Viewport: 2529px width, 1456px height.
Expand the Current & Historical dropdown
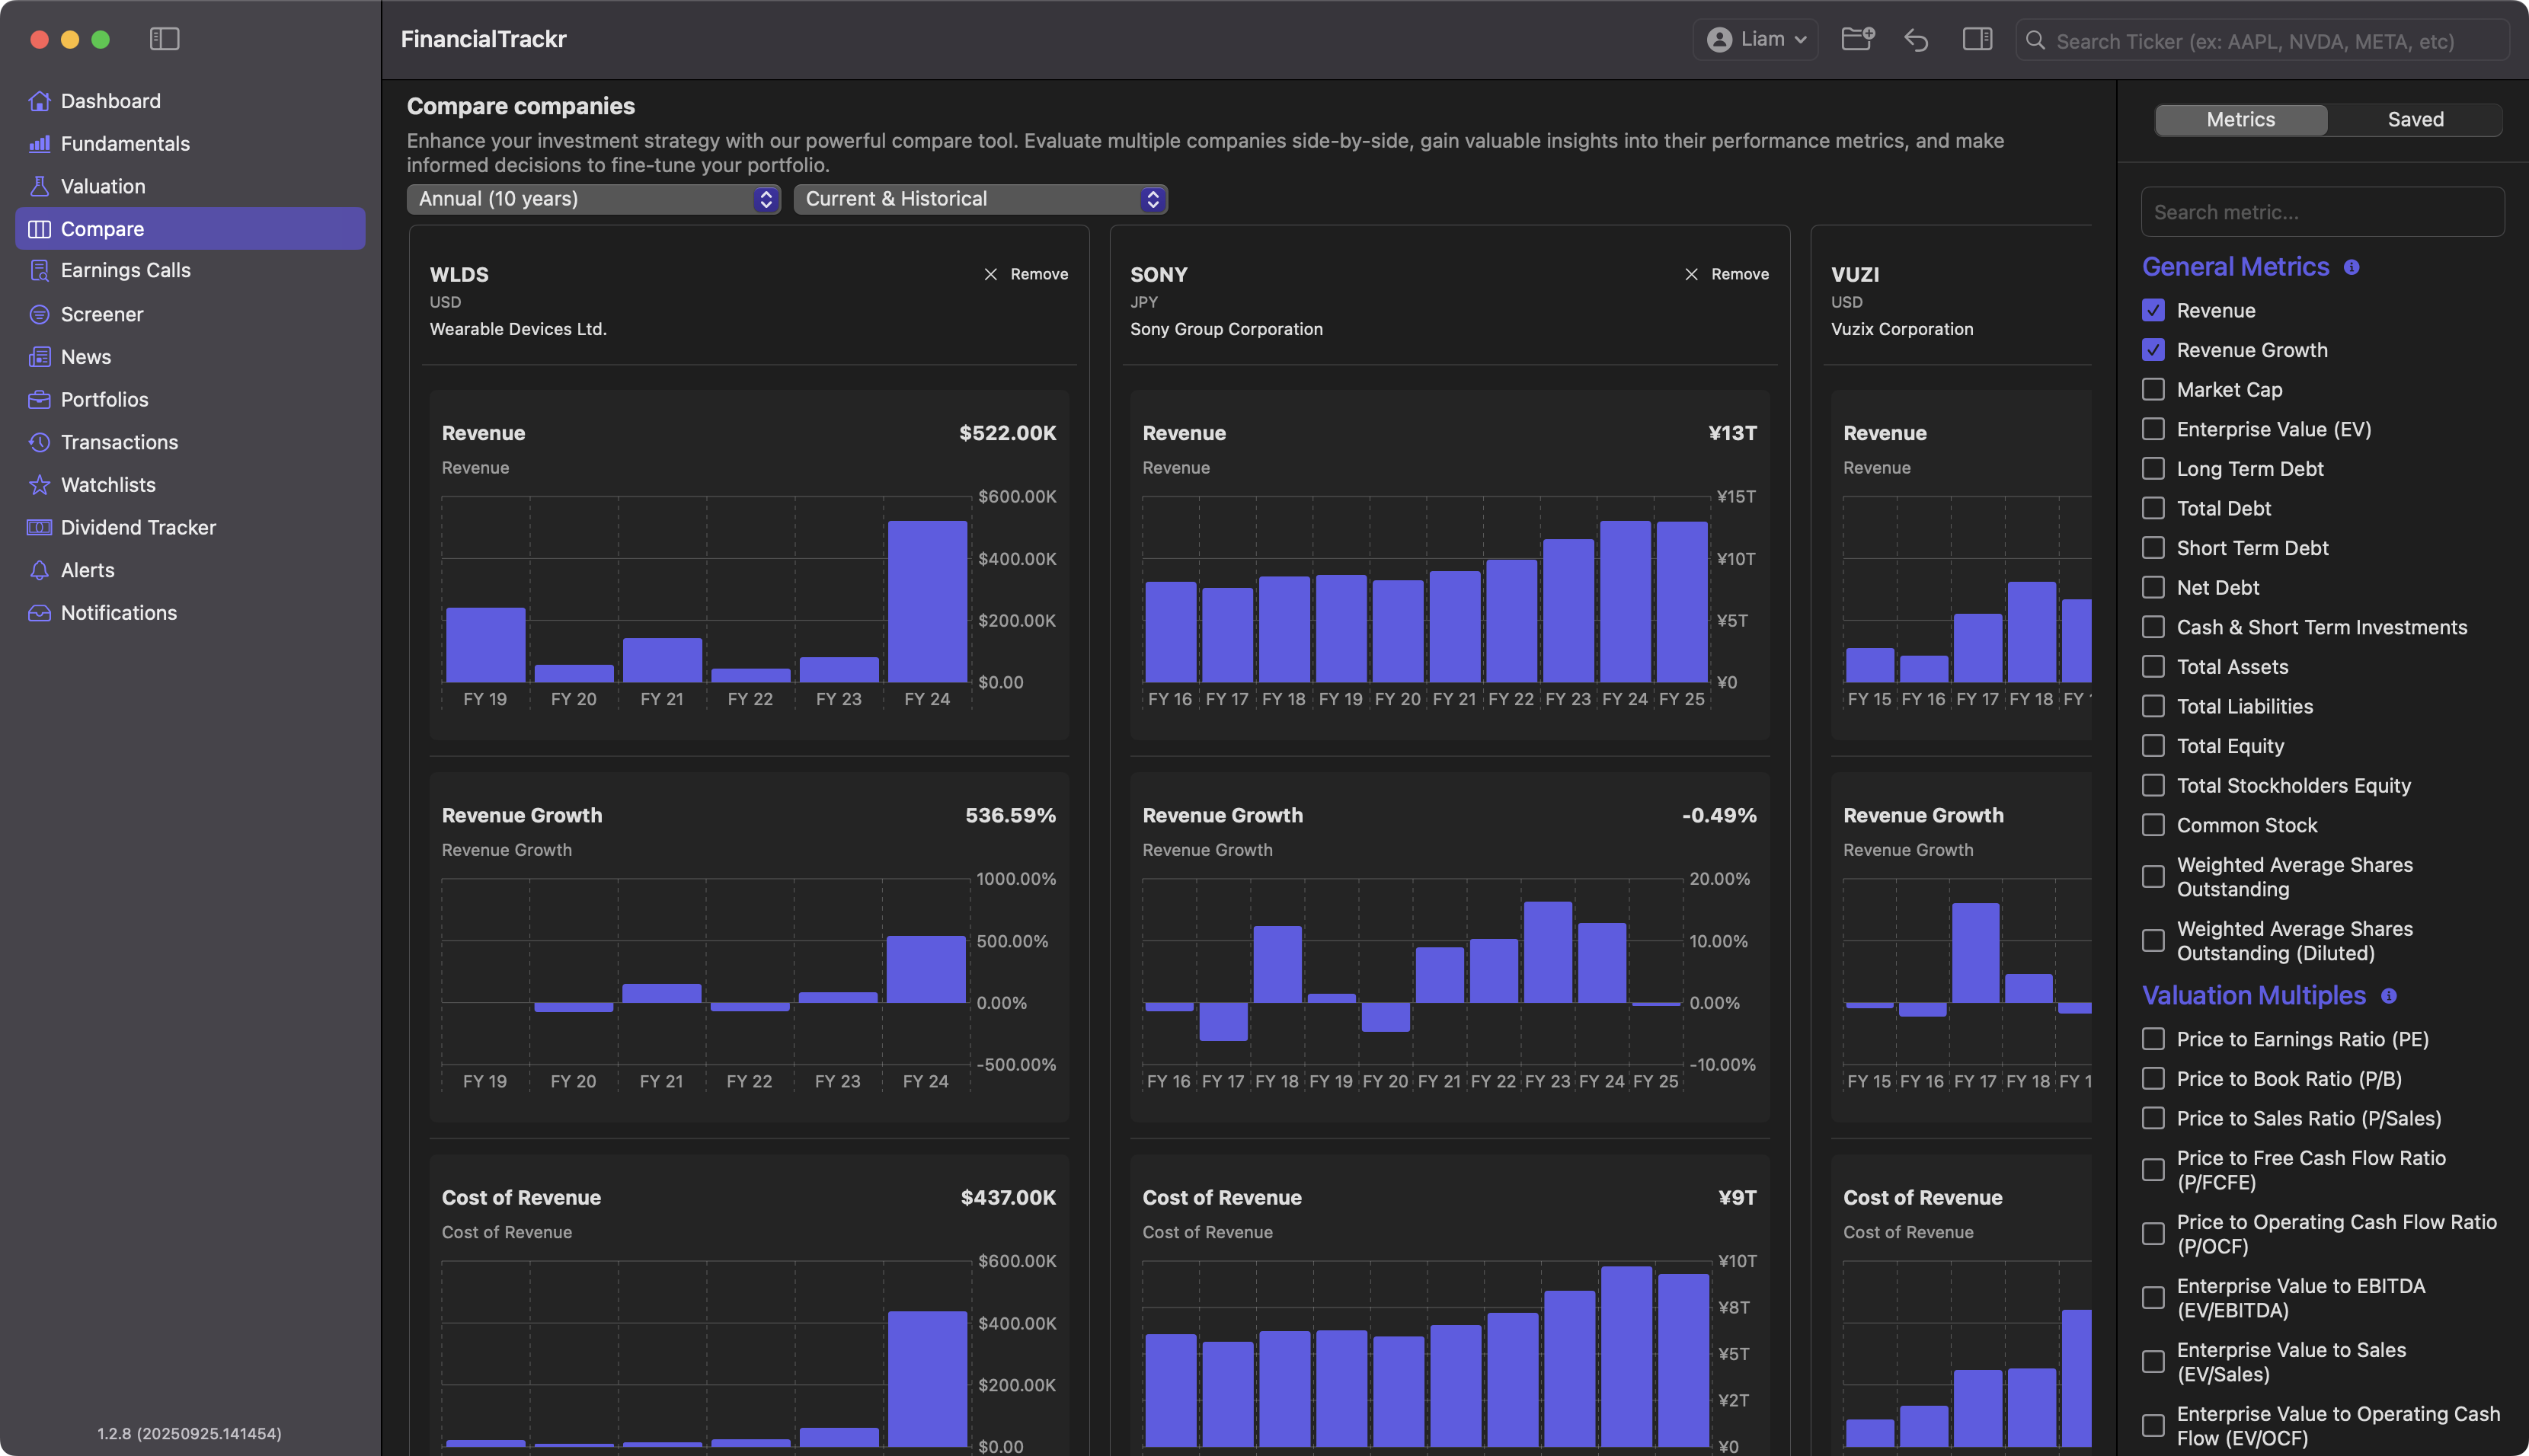pos(980,199)
